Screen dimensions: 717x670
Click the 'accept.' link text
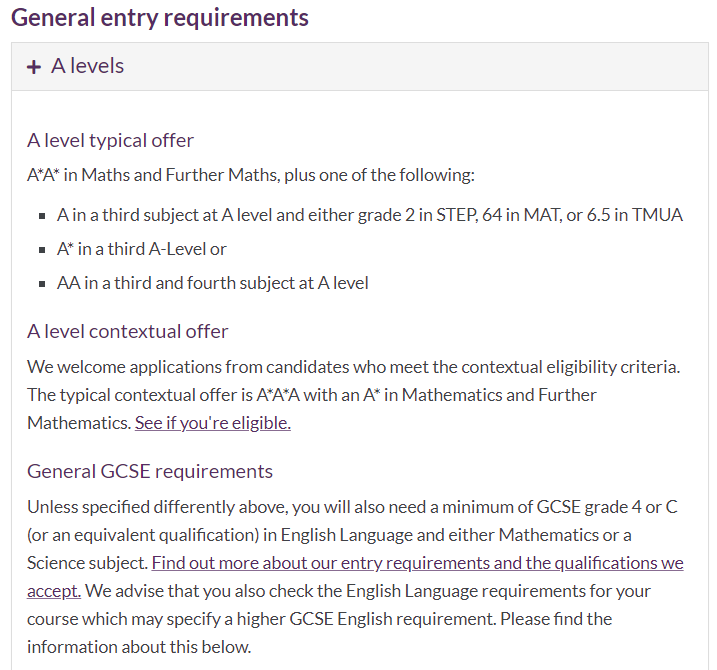pyautogui.click(x=54, y=591)
